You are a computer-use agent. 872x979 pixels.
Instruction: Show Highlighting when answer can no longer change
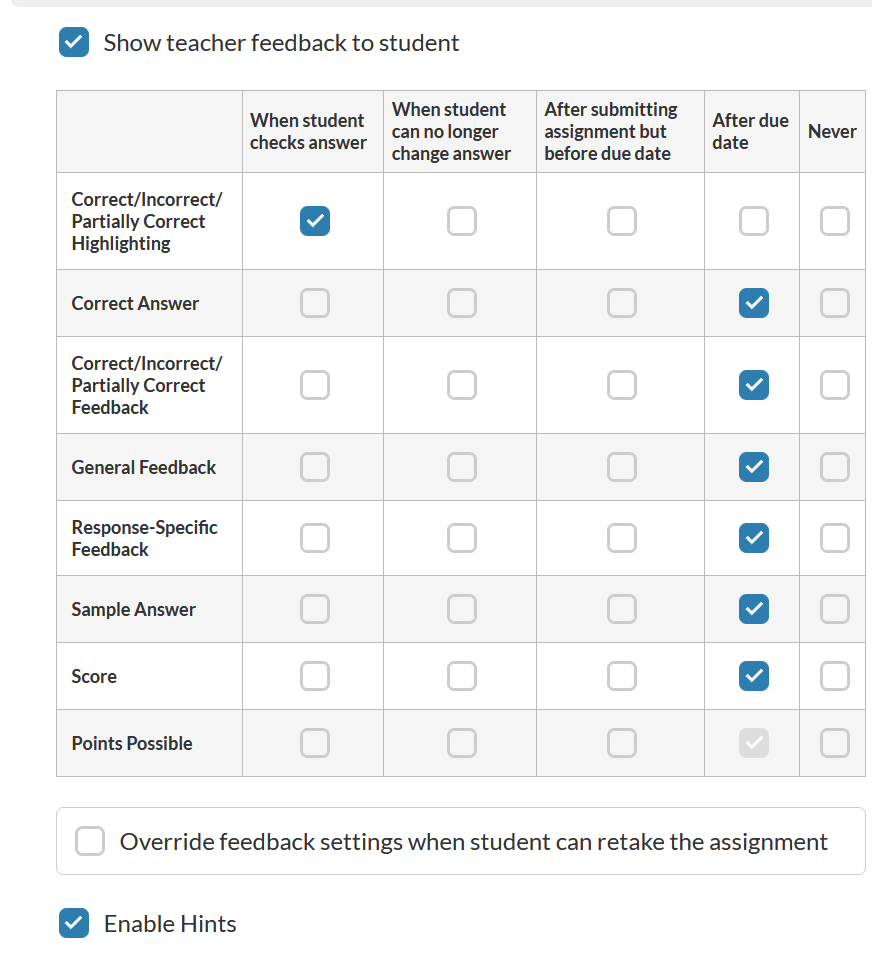pos(462,221)
